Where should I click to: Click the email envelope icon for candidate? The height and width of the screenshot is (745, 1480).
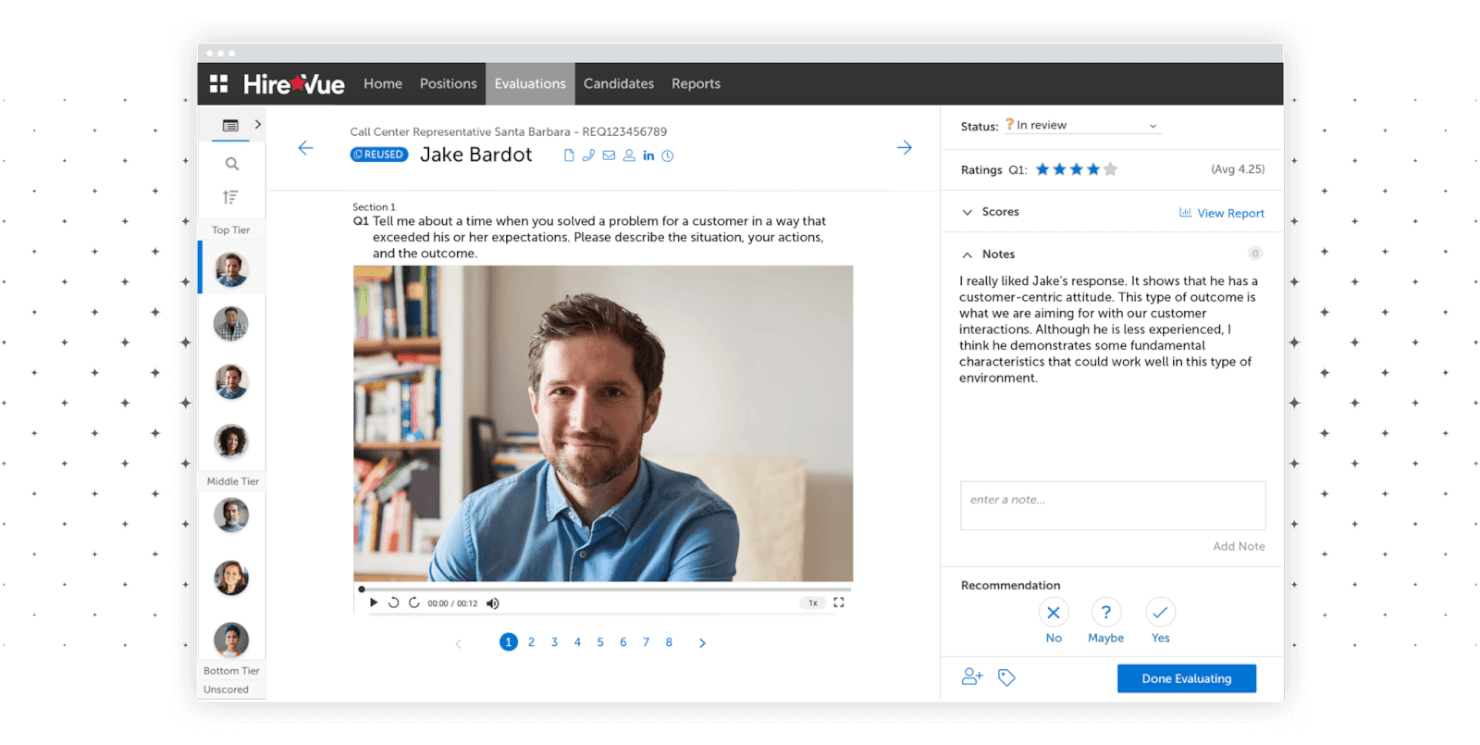(x=608, y=155)
